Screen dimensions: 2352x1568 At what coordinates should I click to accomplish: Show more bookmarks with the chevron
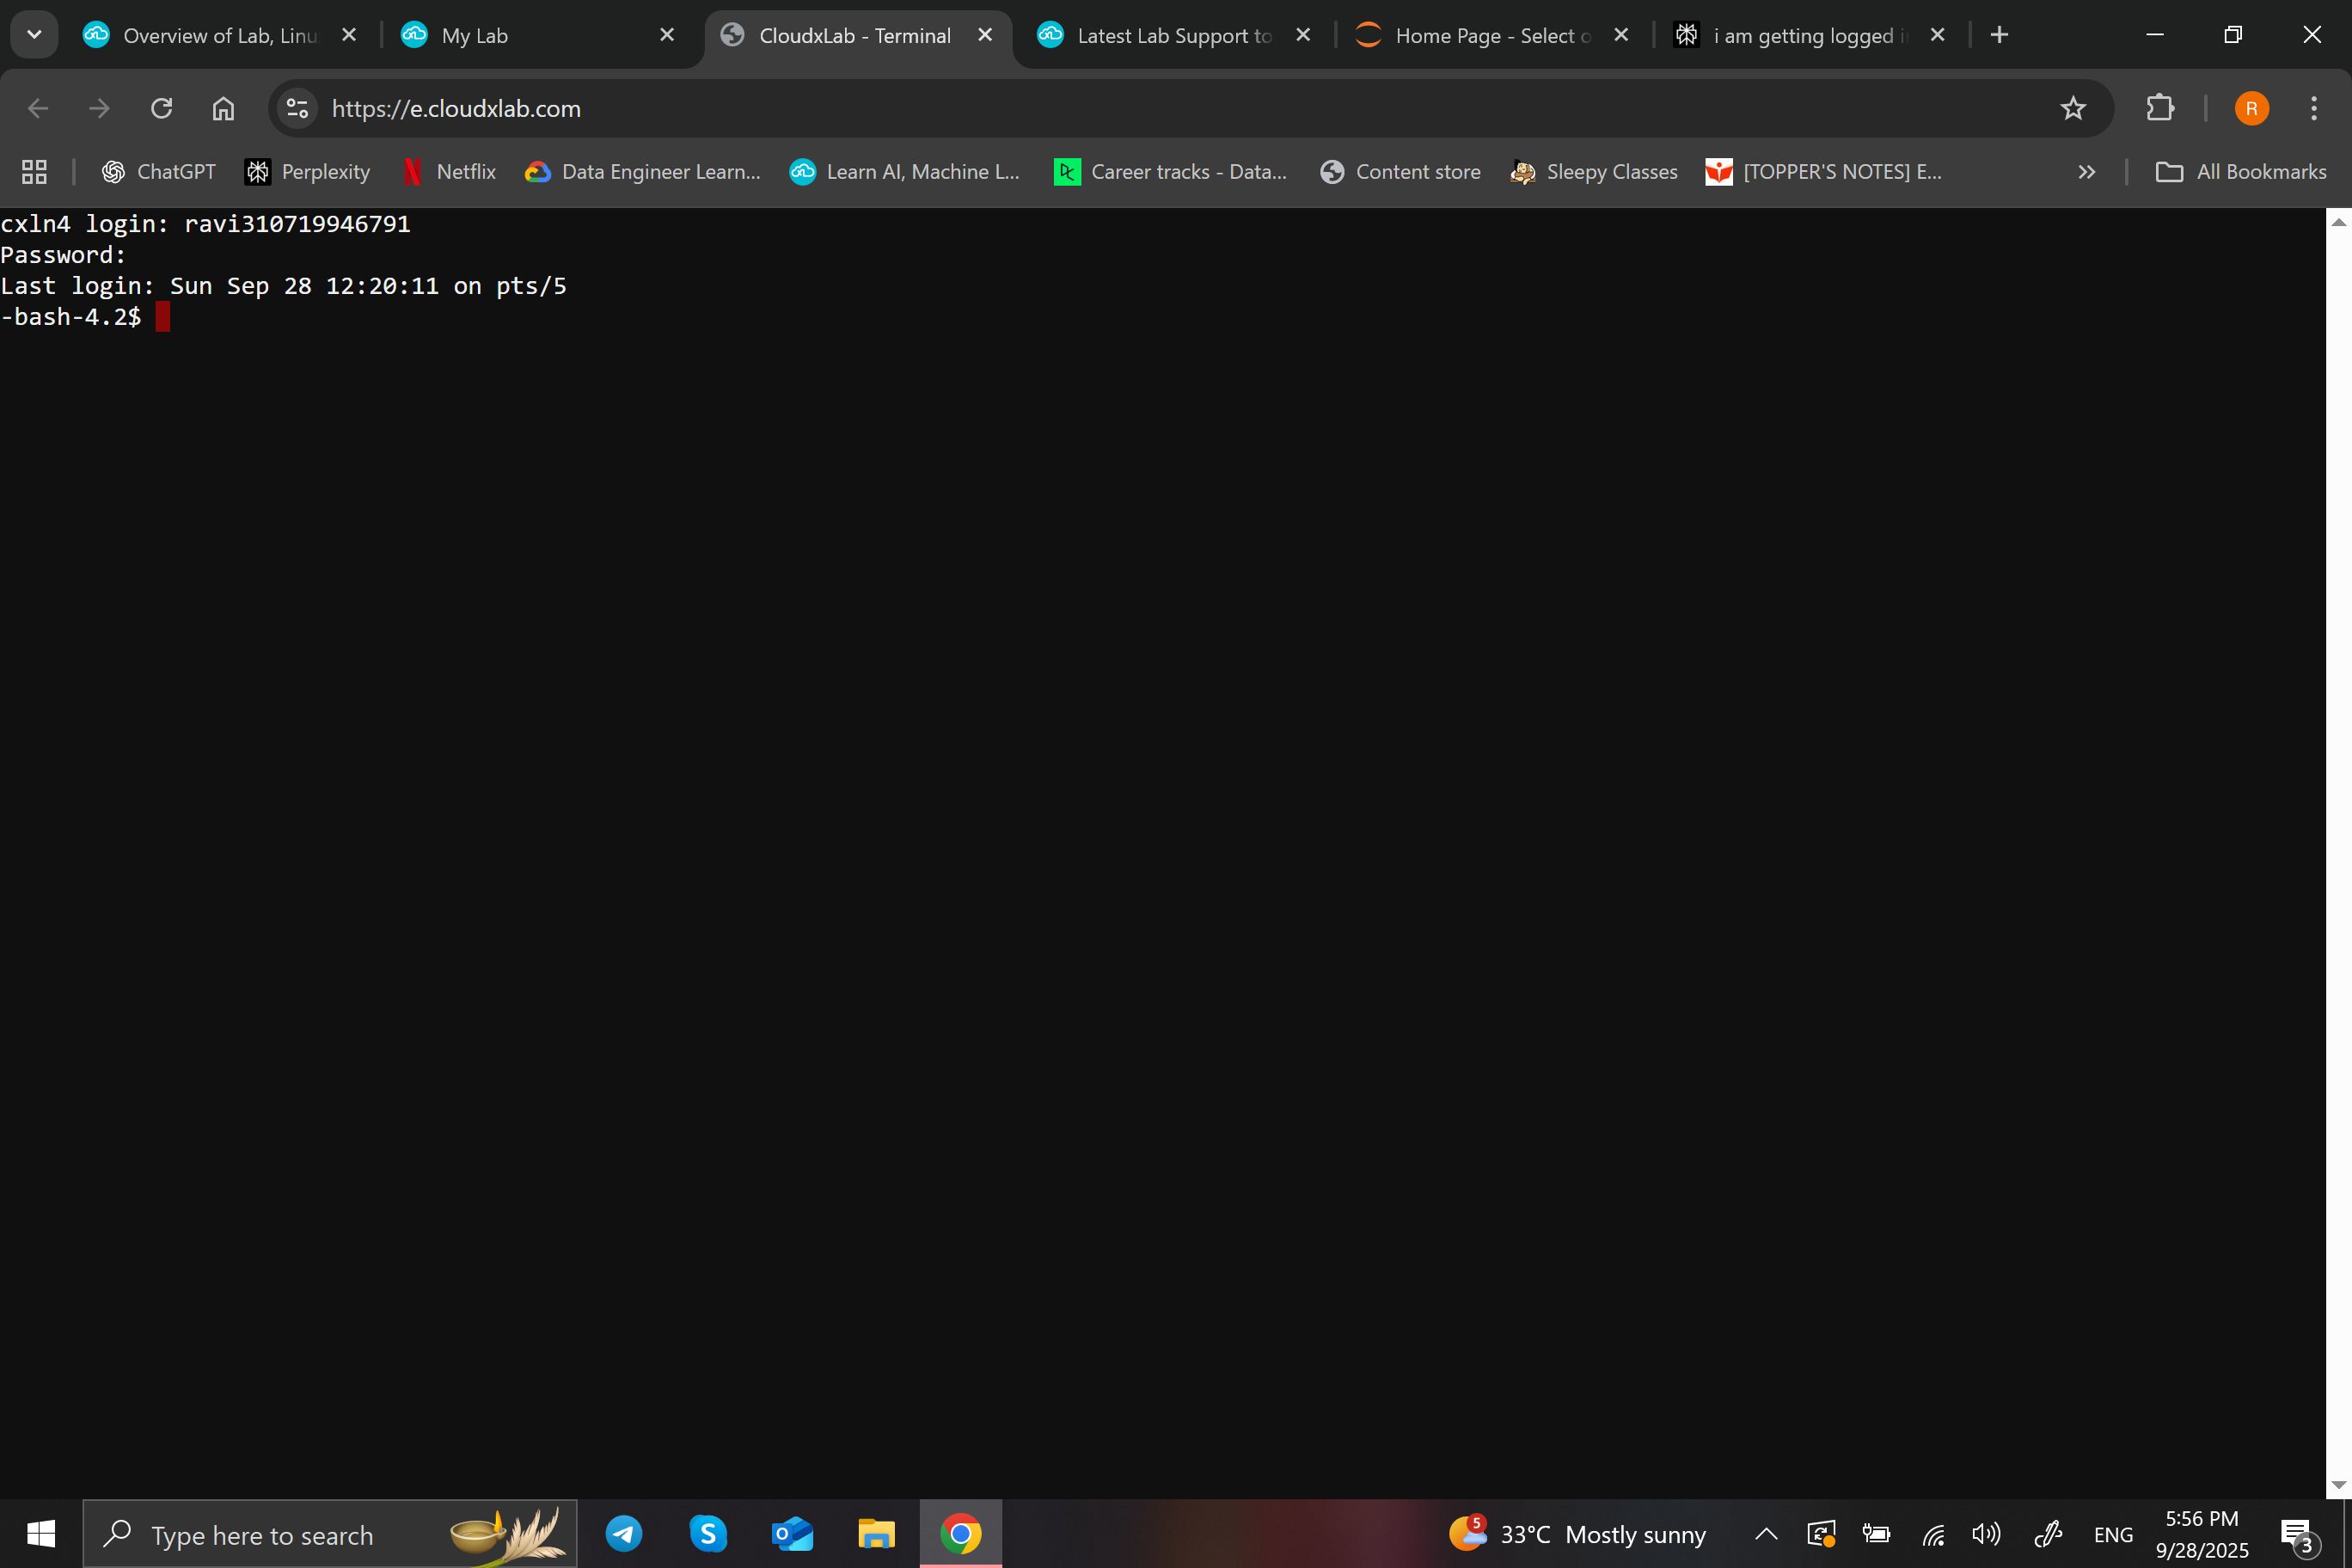[2086, 172]
